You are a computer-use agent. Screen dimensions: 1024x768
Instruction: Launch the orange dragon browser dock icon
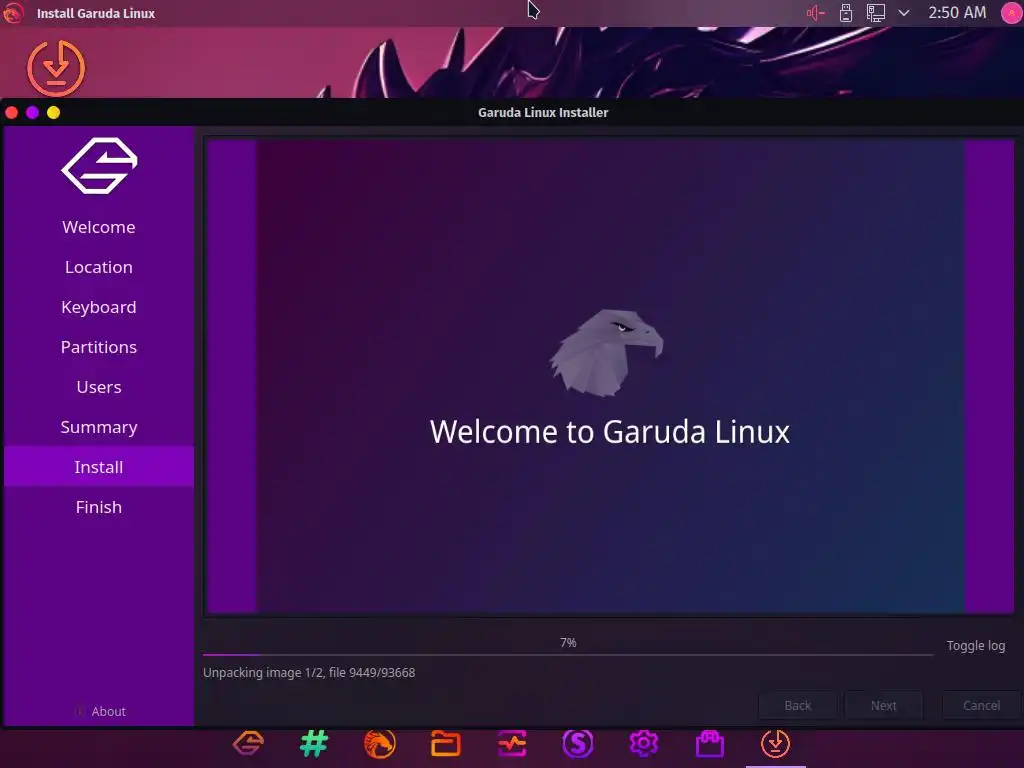(x=379, y=743)
